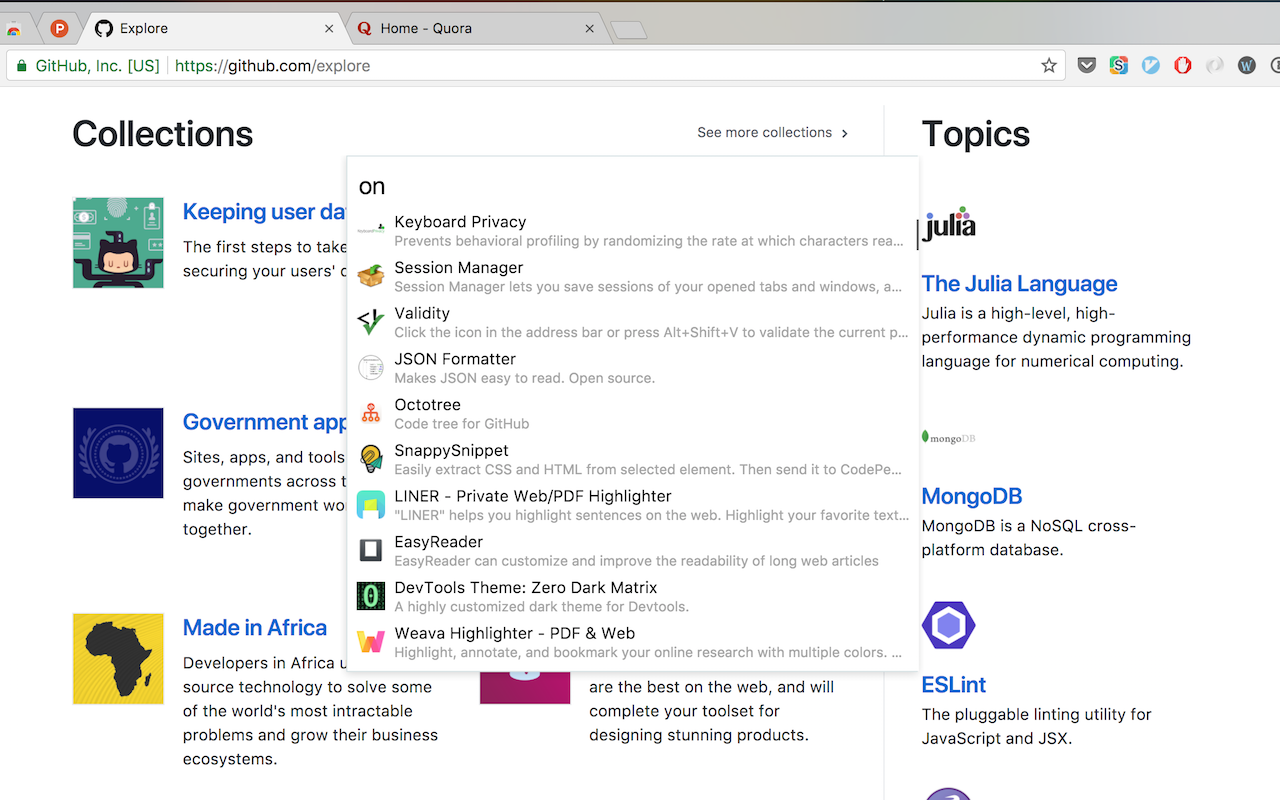Click the mongoDB logo
The height and width of the screenshot is (800, 1280).
949,438
